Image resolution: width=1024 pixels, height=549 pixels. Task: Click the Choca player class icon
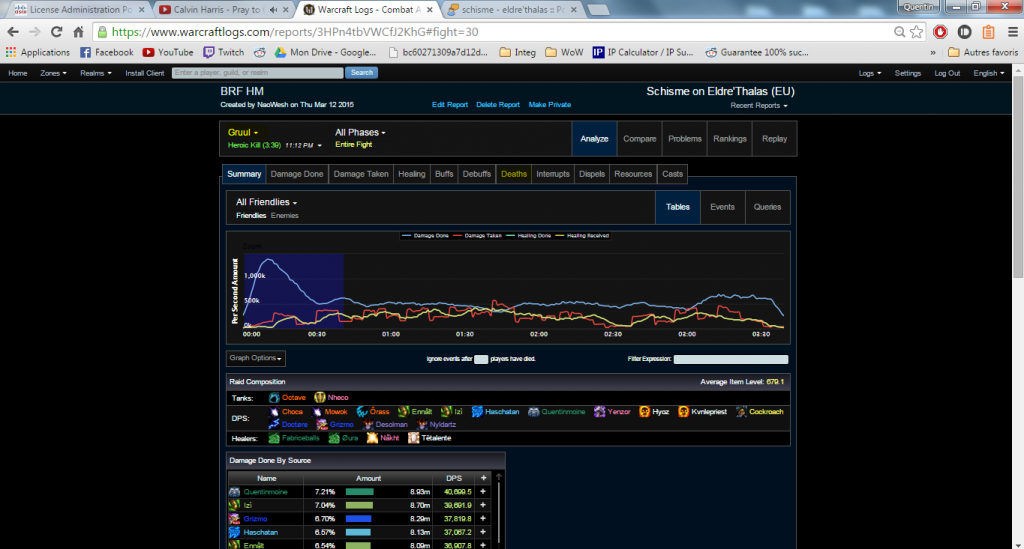274,412
